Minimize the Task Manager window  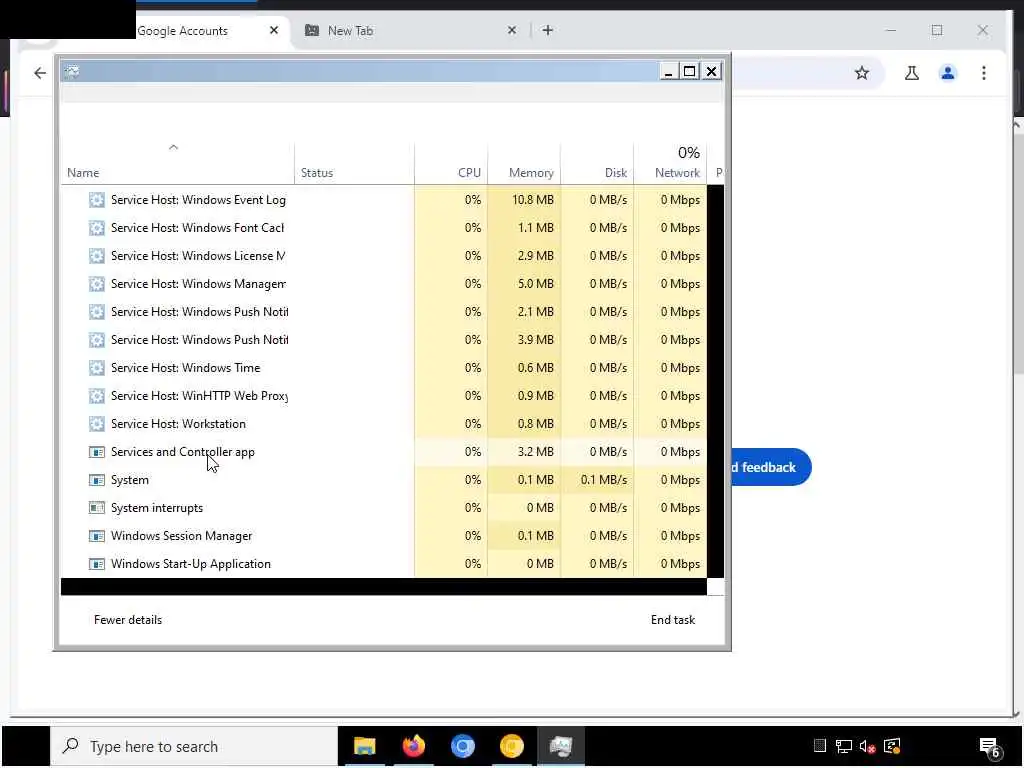click(x=667, y=71)
